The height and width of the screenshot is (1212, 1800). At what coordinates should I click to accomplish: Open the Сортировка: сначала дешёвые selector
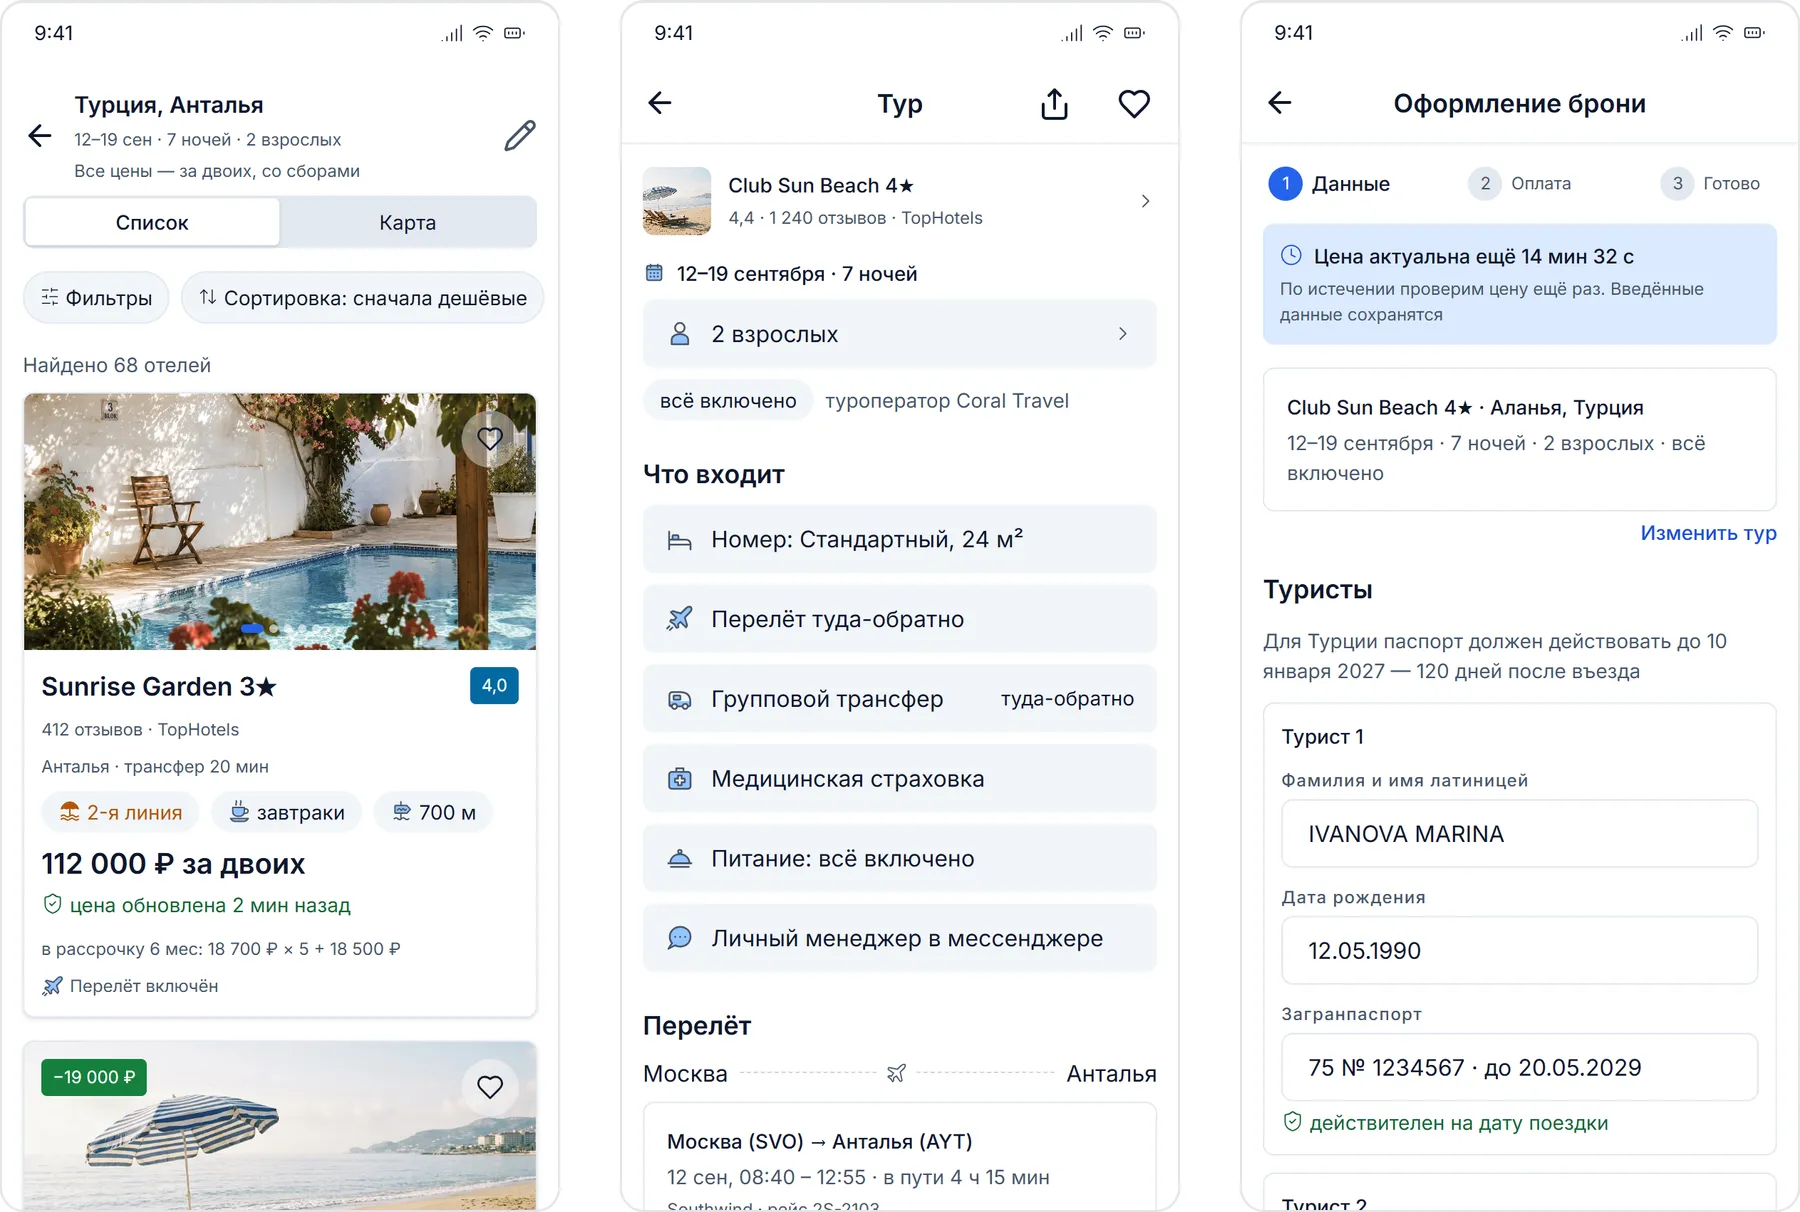(362, 298)
